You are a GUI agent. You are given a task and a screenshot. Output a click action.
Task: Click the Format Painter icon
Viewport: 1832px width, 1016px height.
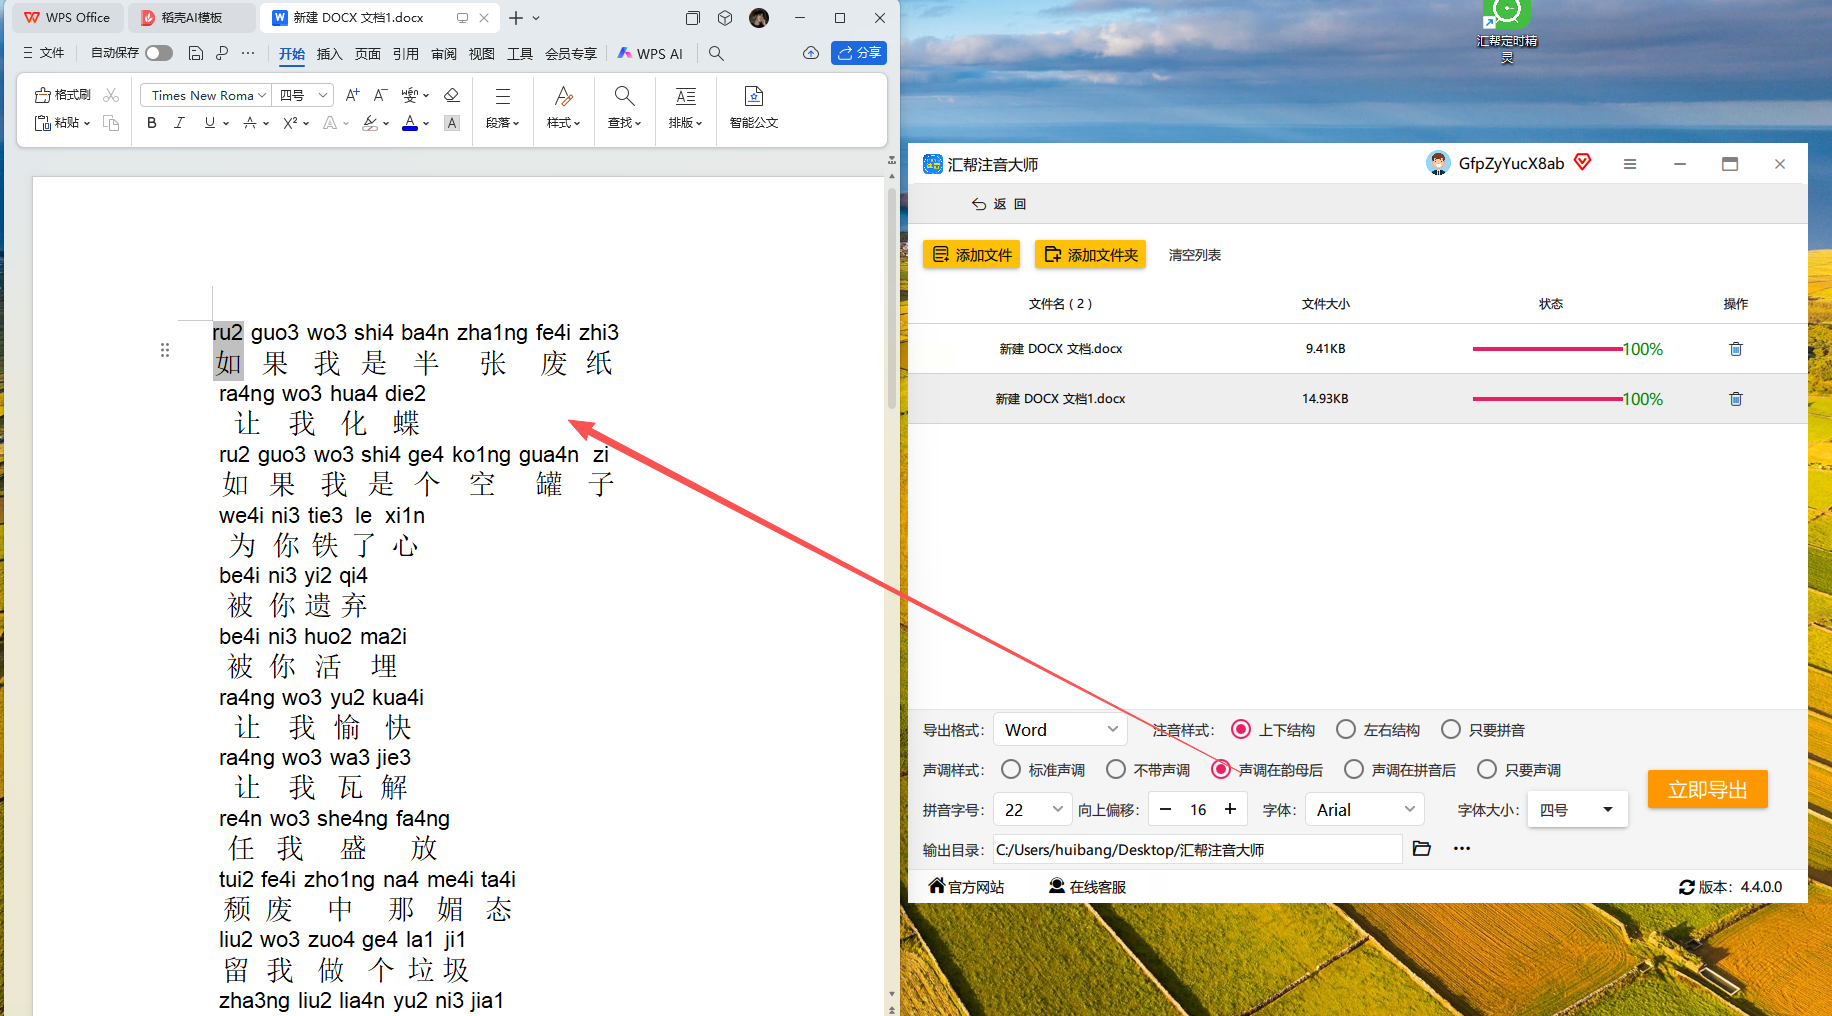(62, 95)
